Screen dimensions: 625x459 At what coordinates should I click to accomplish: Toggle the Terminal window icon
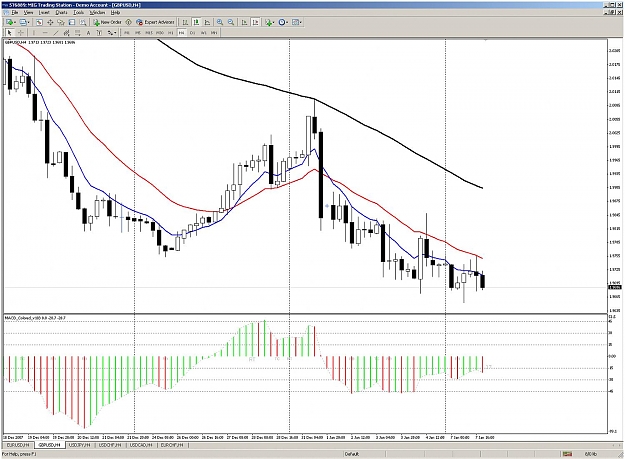click(72, 22)
